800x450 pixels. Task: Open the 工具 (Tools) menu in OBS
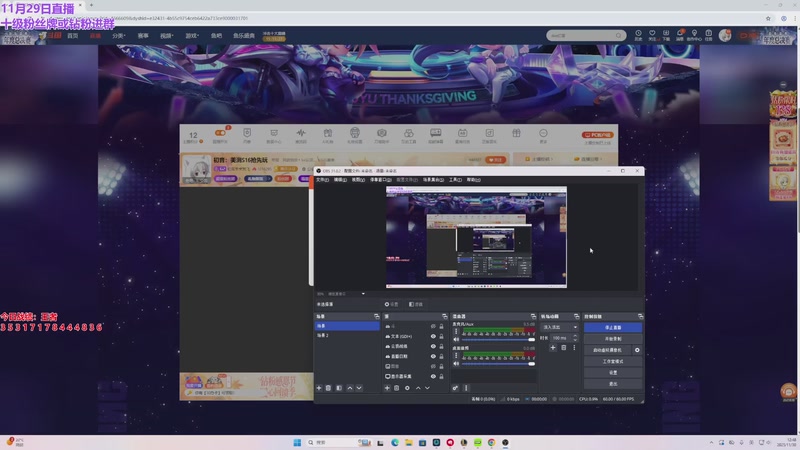(455, 180)
